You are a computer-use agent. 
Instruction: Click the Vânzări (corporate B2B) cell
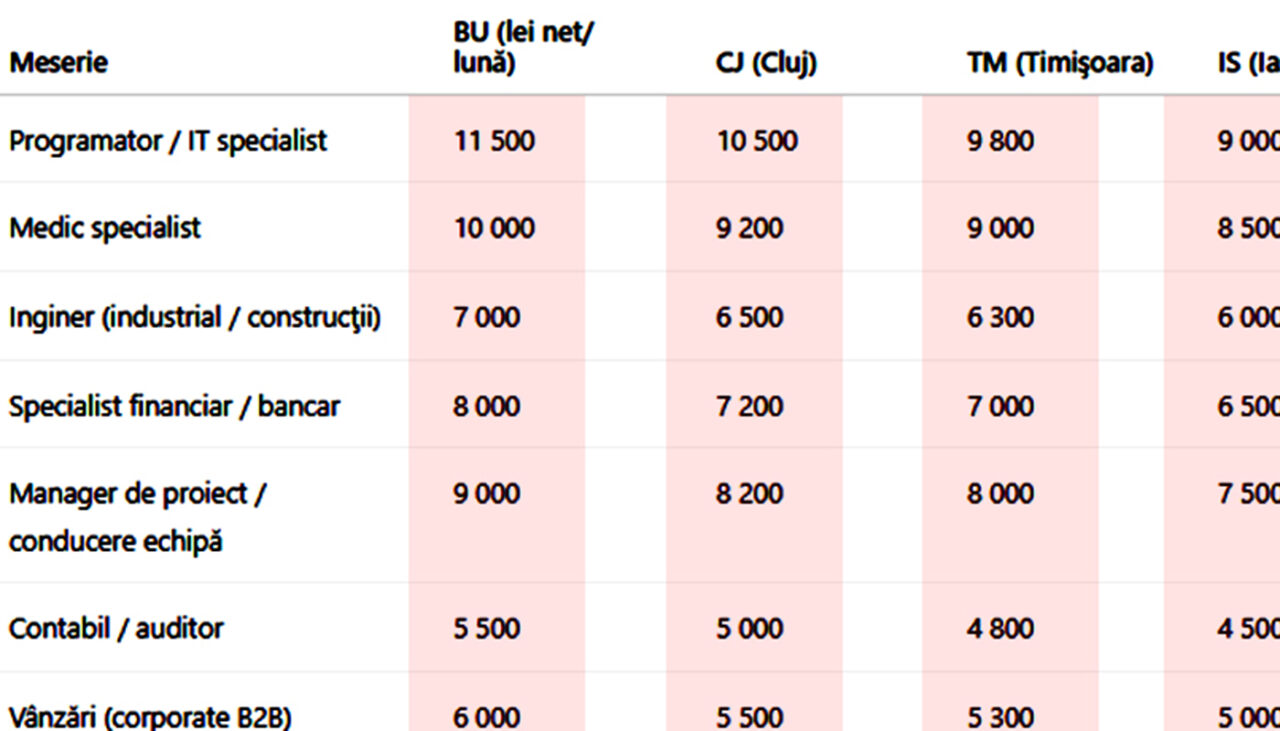pyautogui.click(x=150, y=717)
